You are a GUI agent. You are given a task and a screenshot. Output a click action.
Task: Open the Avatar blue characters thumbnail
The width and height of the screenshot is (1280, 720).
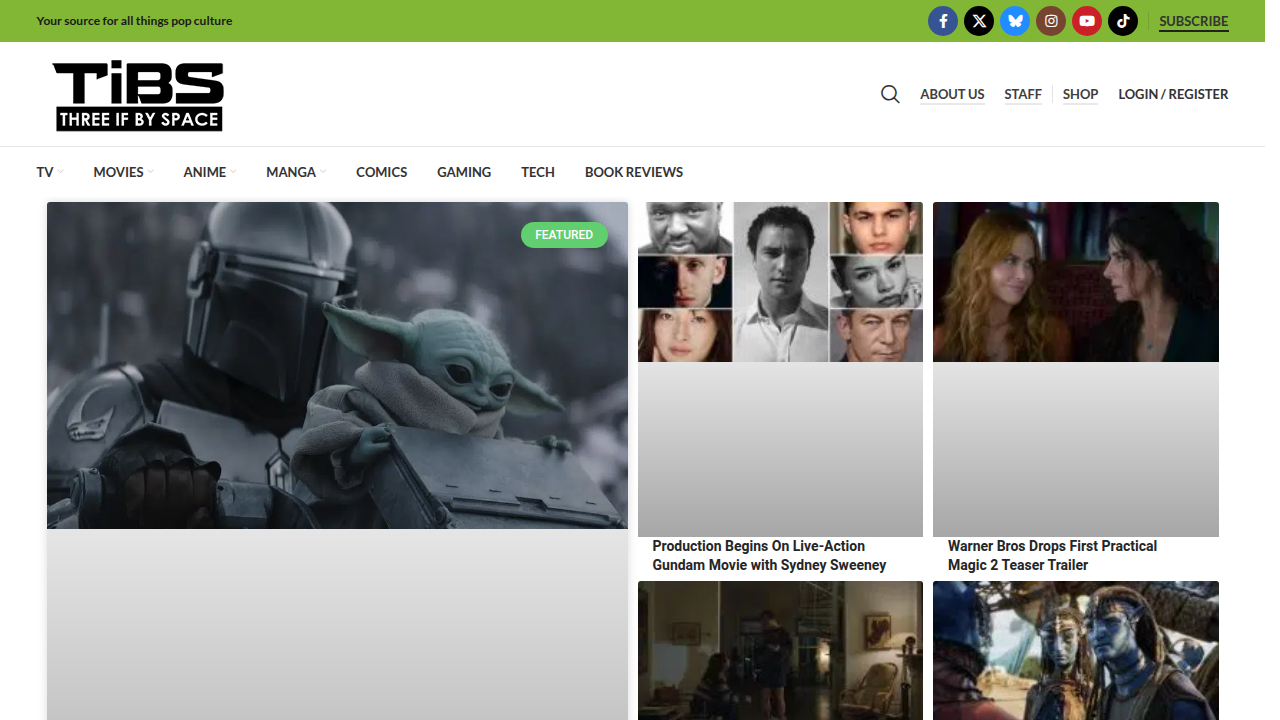point(1076,650)
